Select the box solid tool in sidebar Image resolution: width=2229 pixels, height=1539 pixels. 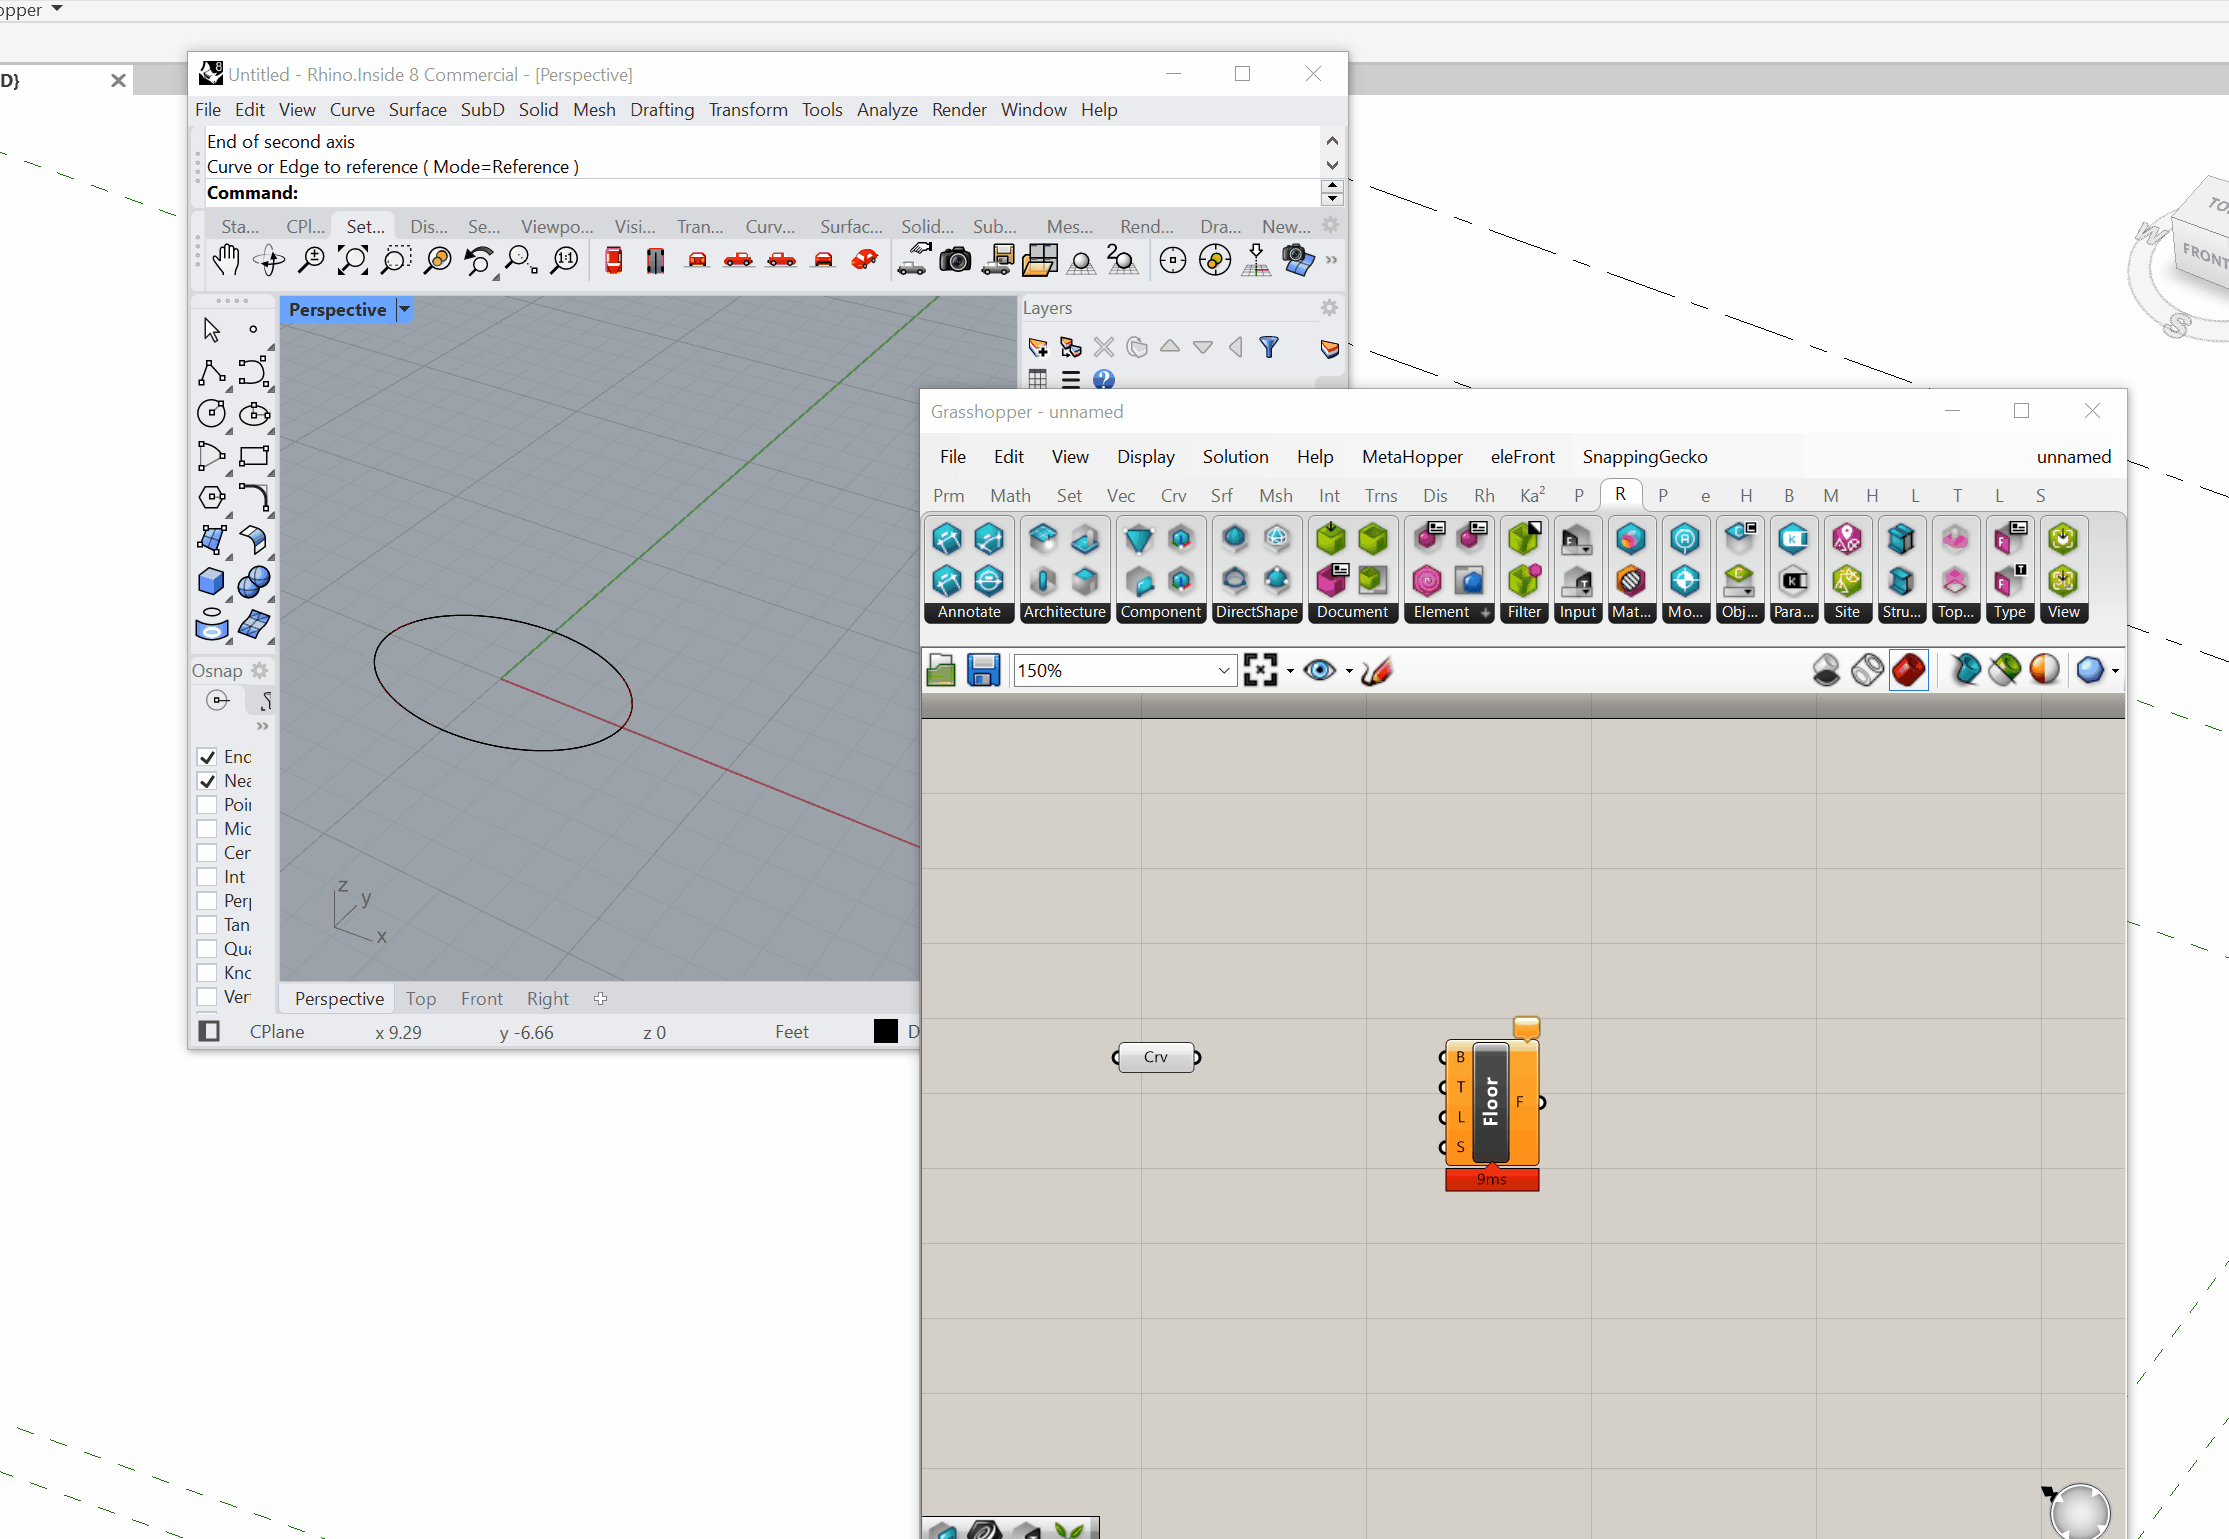pos(211,581)
